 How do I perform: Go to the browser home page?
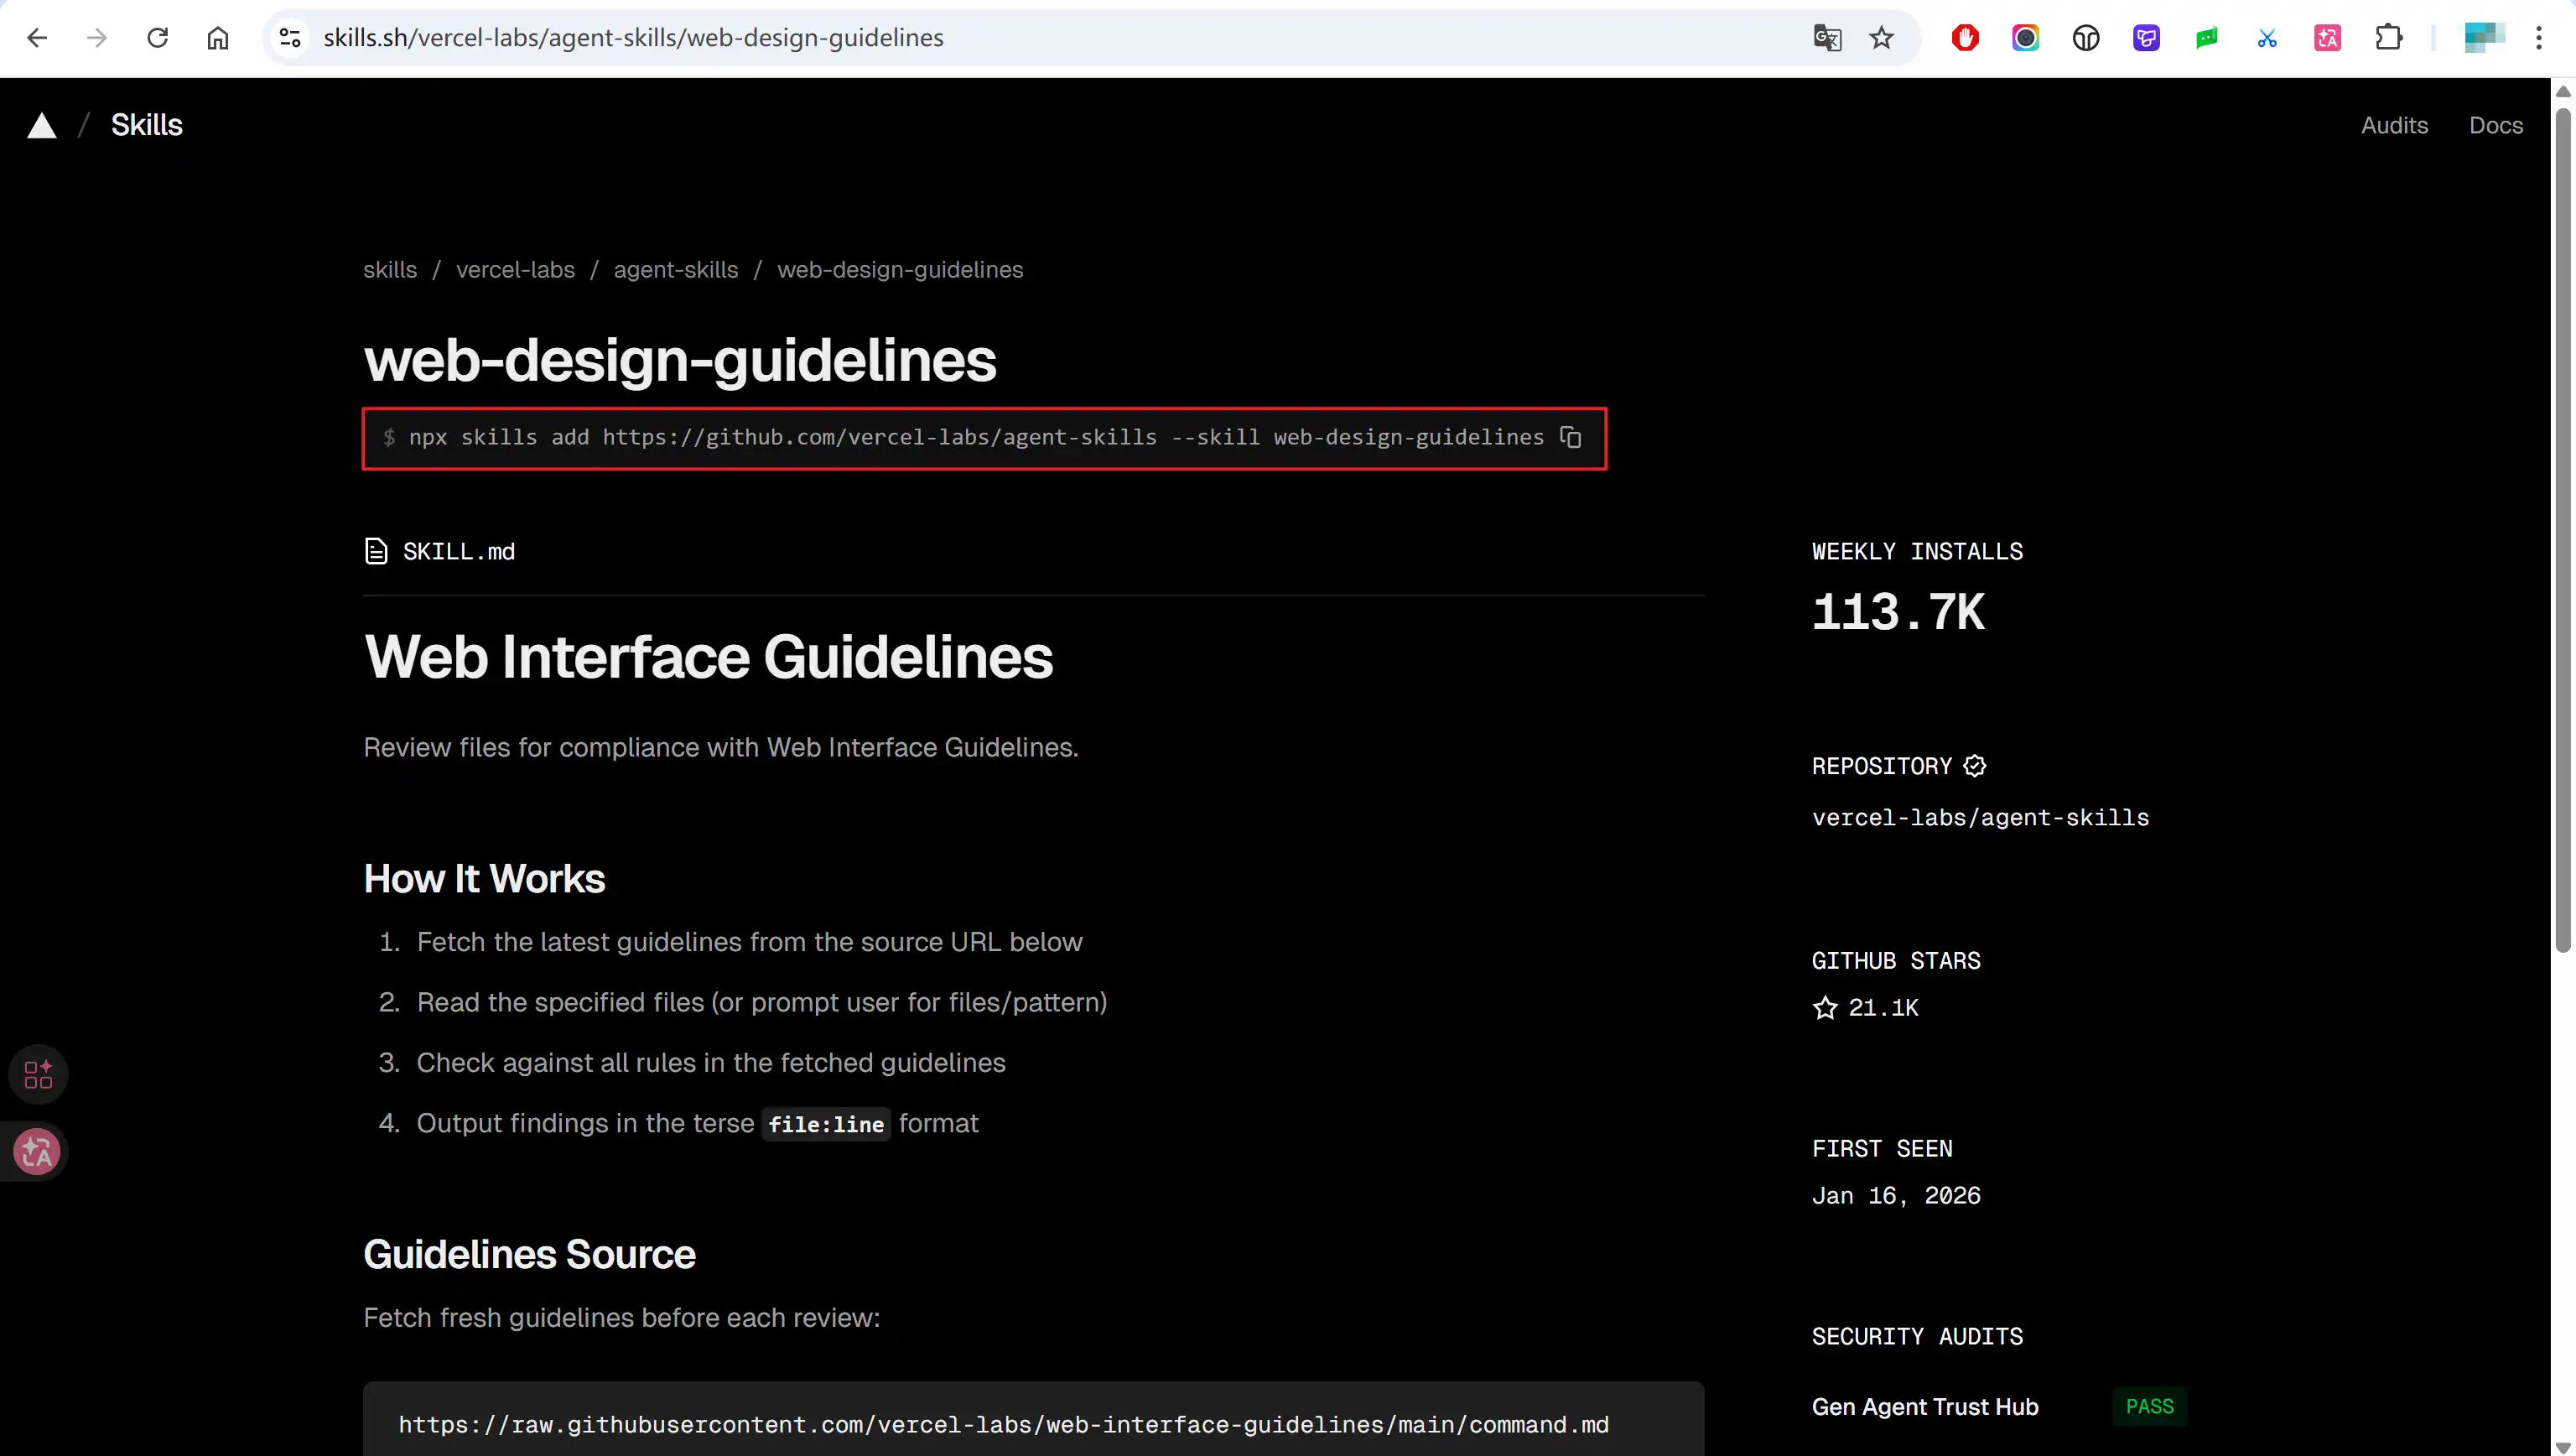(x=217, y=38)
